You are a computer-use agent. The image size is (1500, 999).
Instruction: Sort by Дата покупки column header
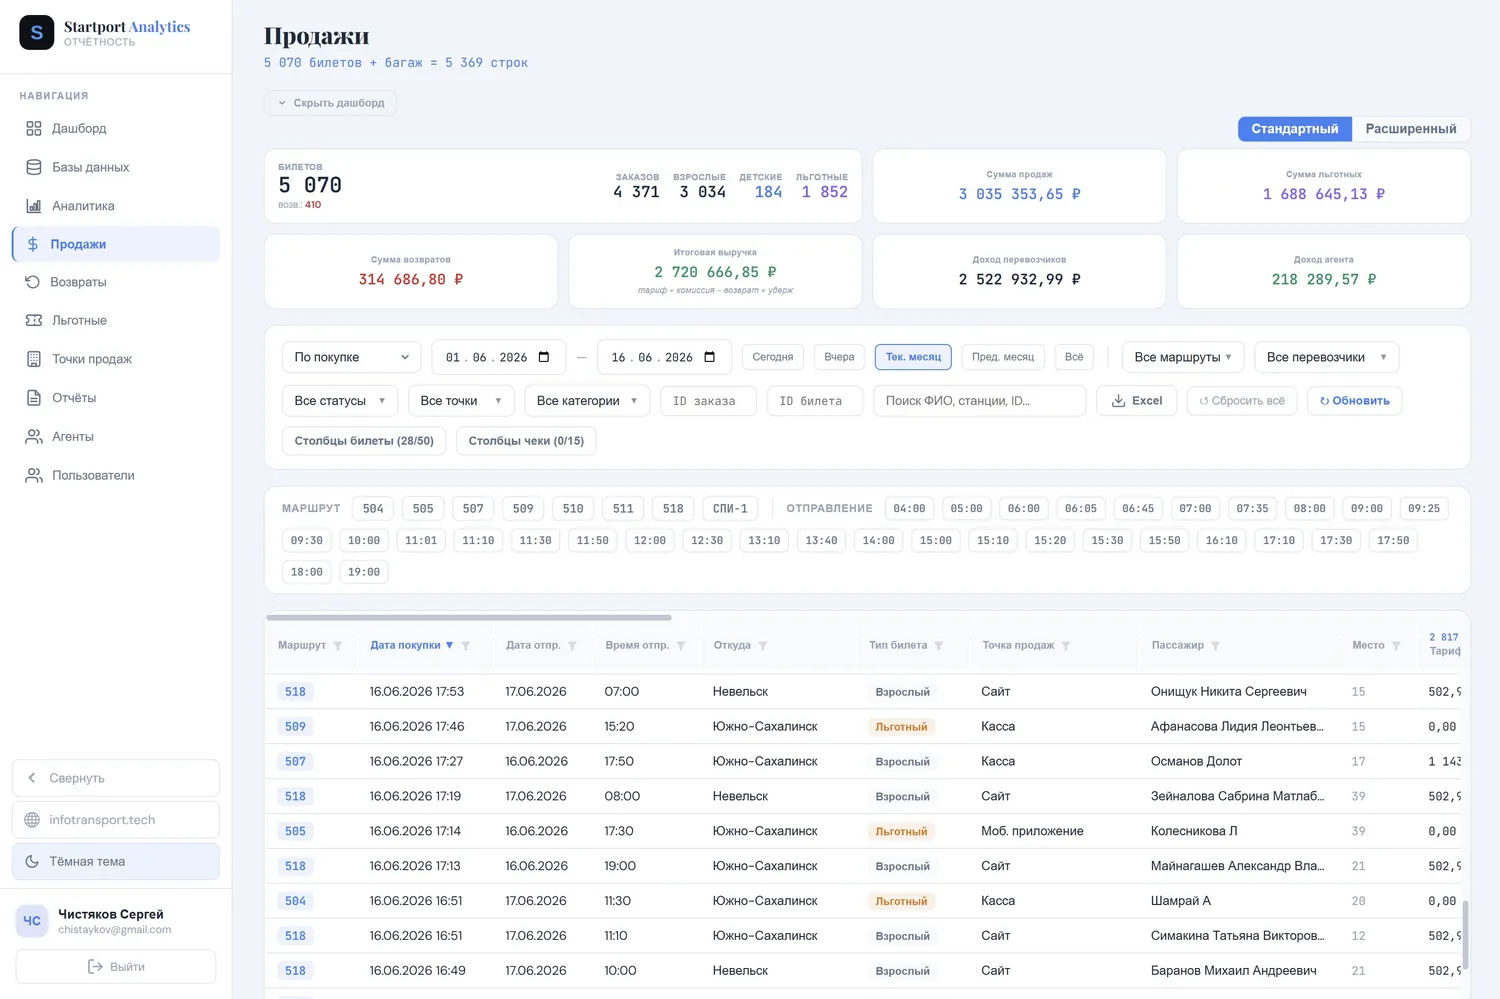[x=412, y=646]
